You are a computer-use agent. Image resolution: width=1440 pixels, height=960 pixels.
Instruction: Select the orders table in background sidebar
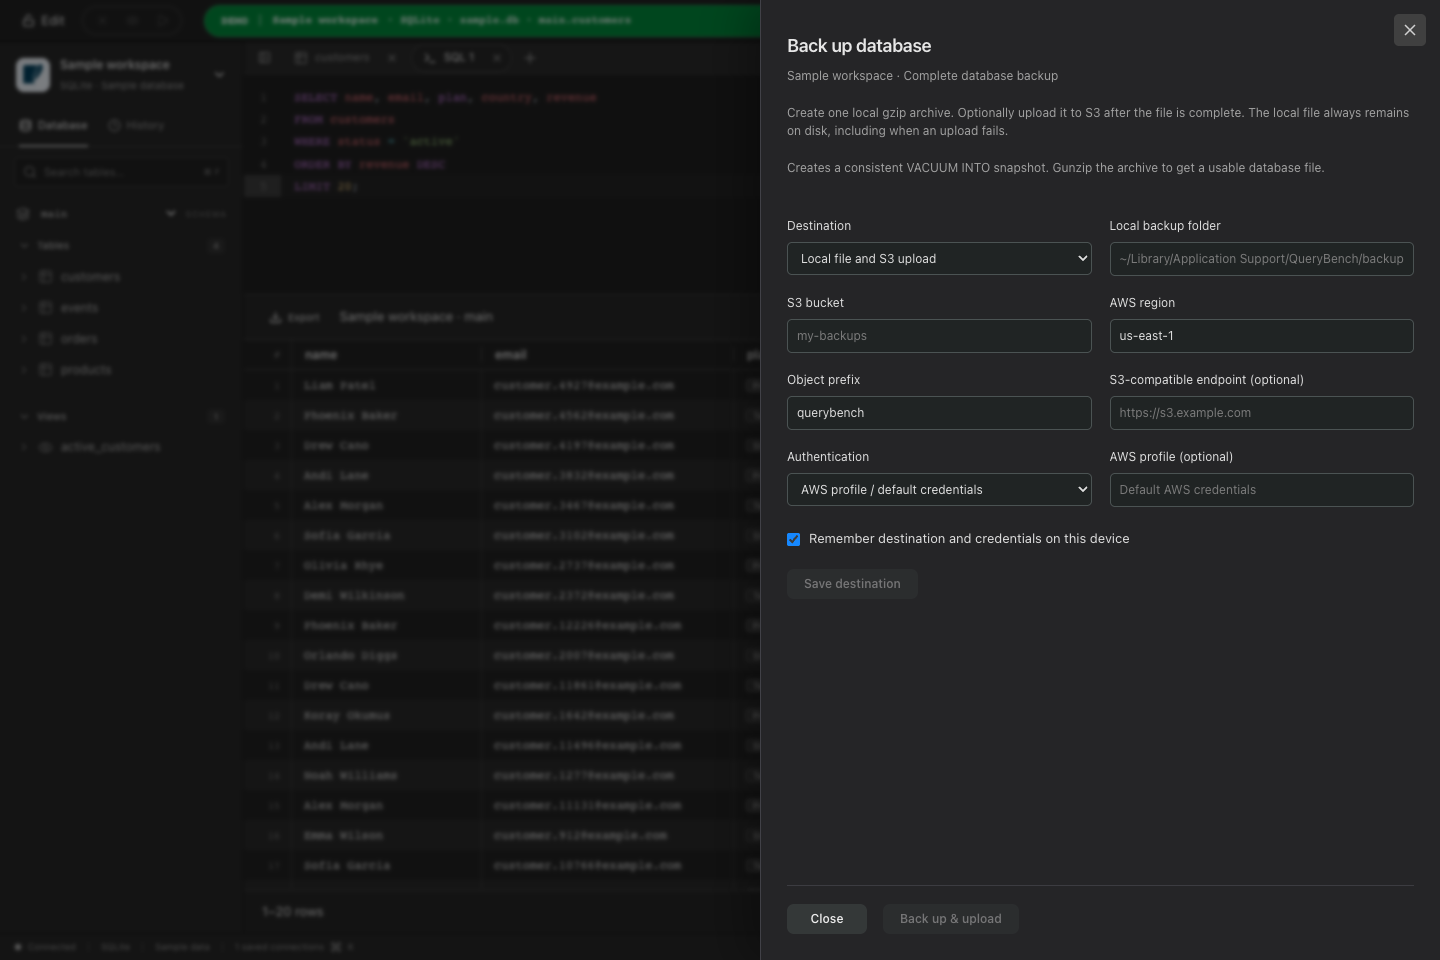(x=79, y=339)
